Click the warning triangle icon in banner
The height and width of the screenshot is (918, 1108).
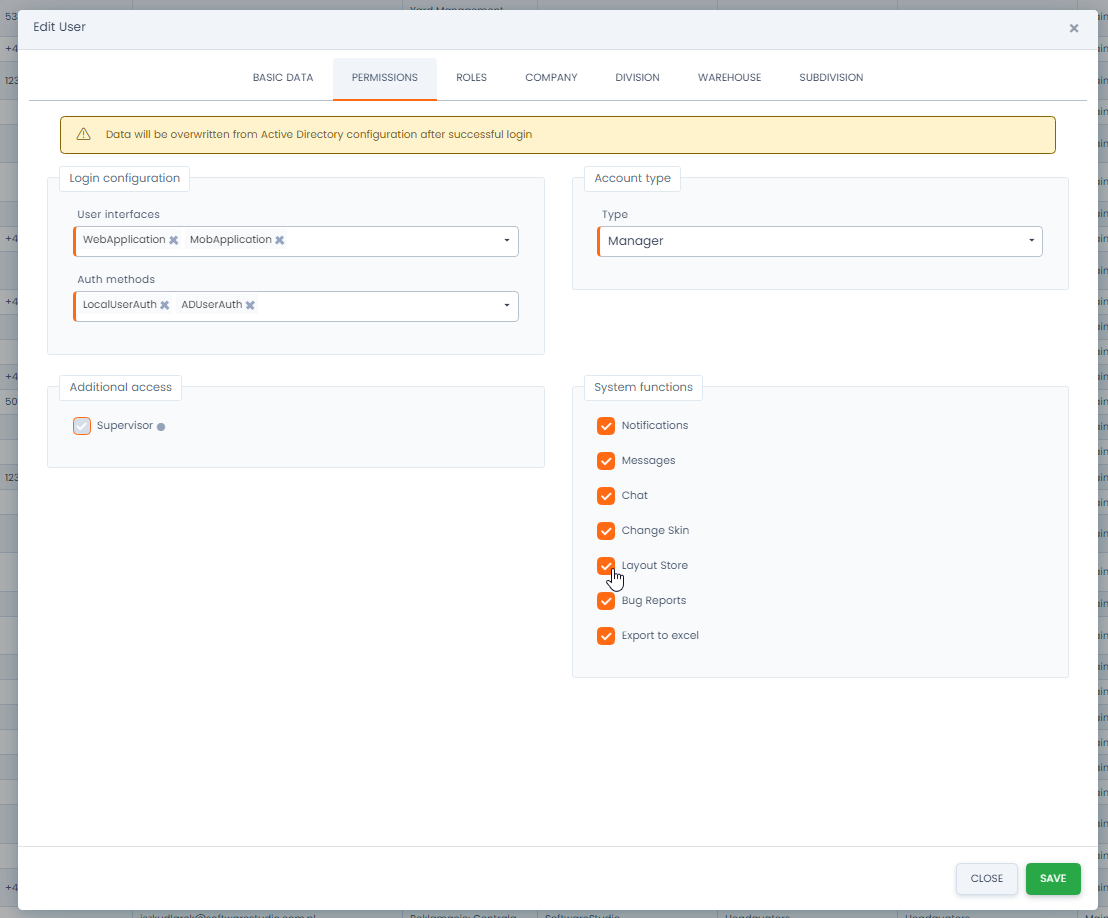point(84,134)
